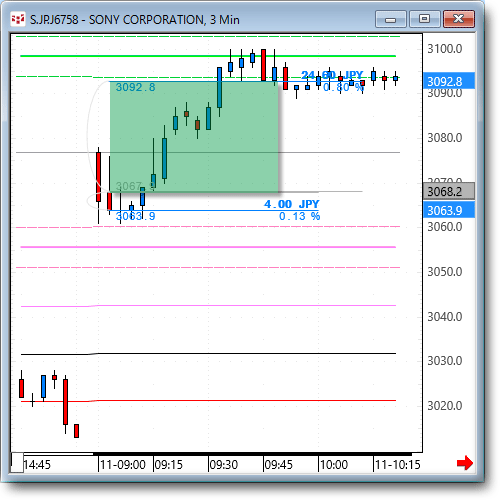Click the 3092.8 text inside the green box
This screenshot has width=502, height=500.
click(135, 87)
